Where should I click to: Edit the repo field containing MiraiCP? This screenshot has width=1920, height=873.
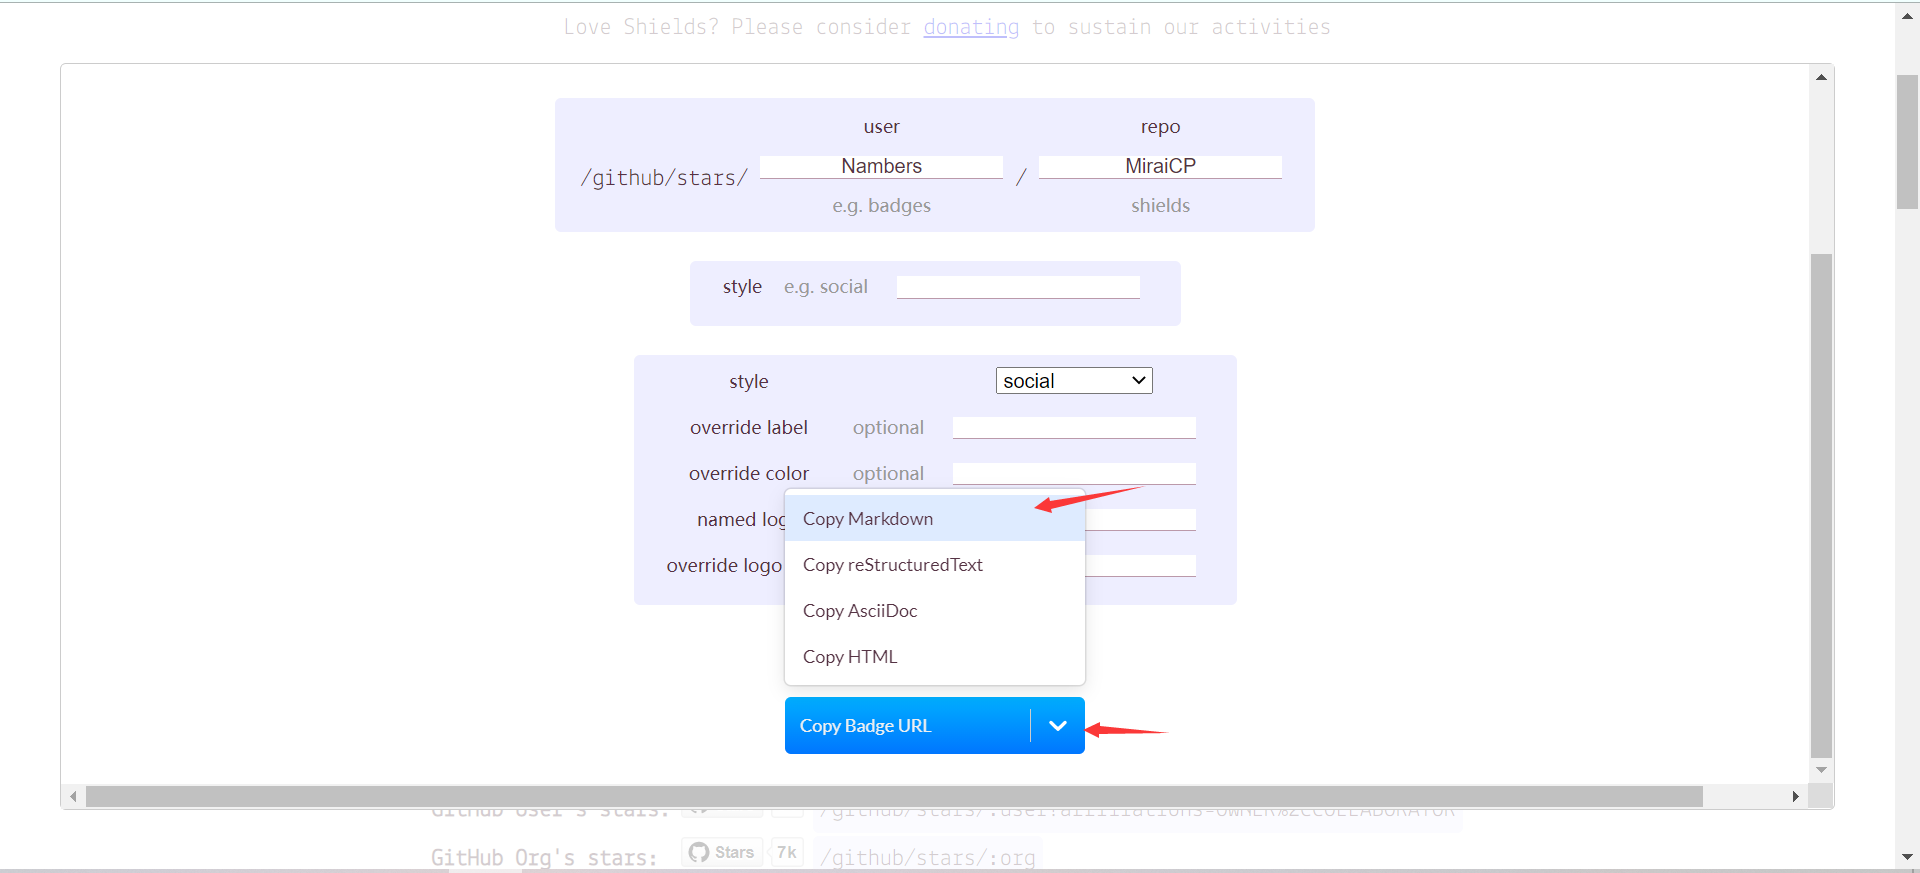[x=1160, y=166]
